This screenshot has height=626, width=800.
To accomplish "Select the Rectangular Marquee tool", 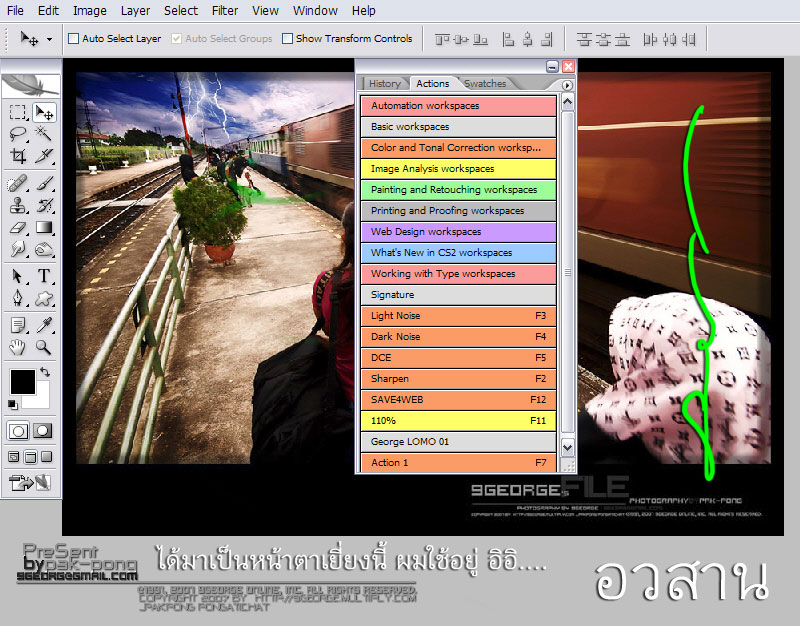I will pos(18,112).
